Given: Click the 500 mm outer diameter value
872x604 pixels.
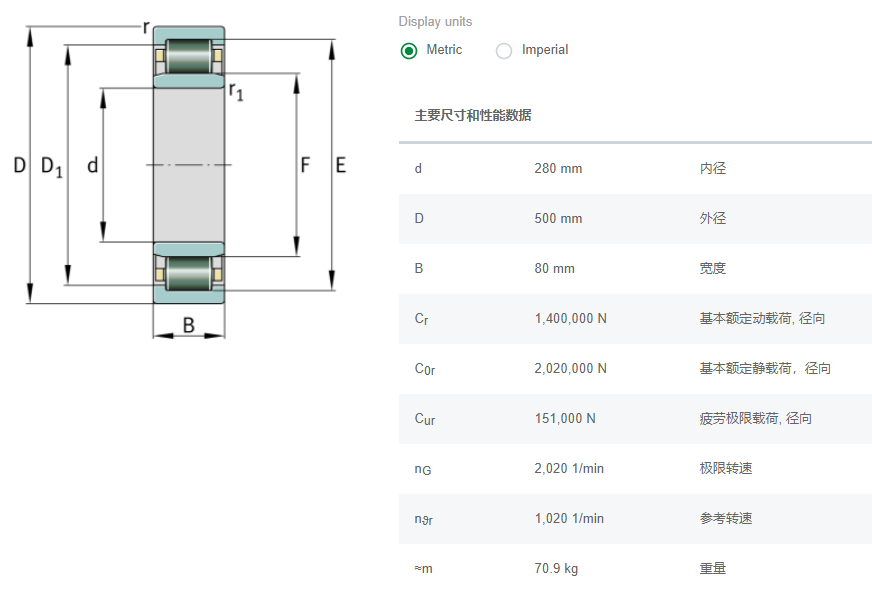Looking at the screenshot, I should (x=558, y=218).
